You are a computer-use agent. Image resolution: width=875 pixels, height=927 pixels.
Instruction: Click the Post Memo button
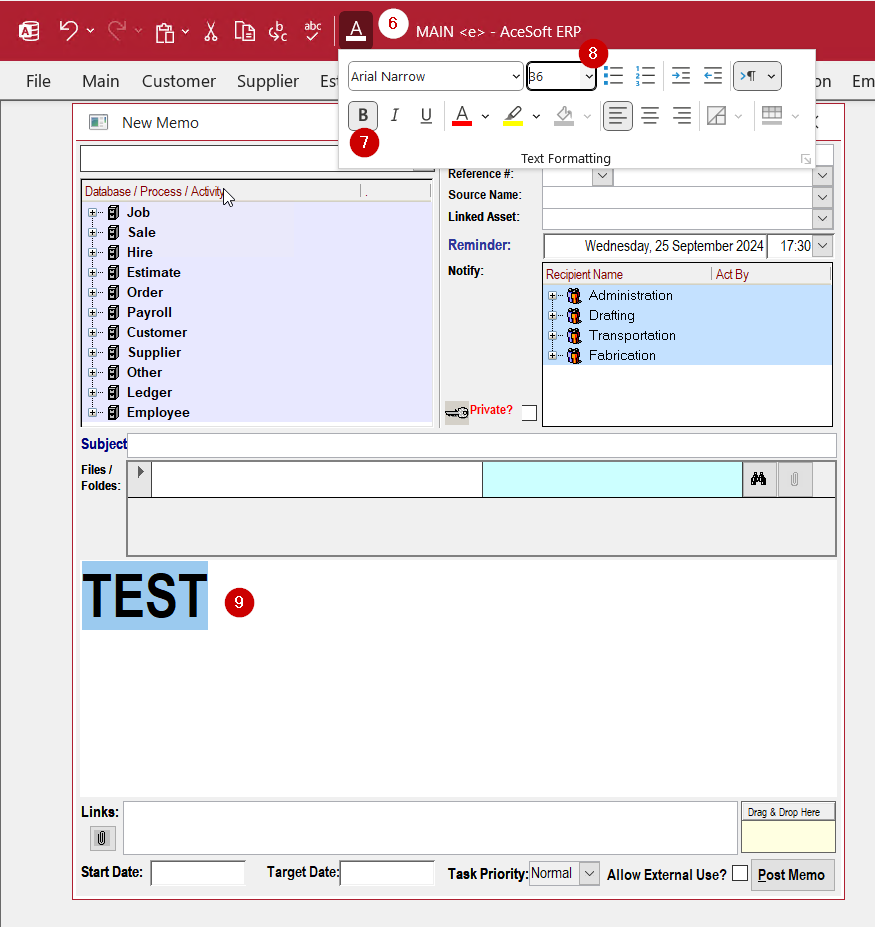pos(792,874)
